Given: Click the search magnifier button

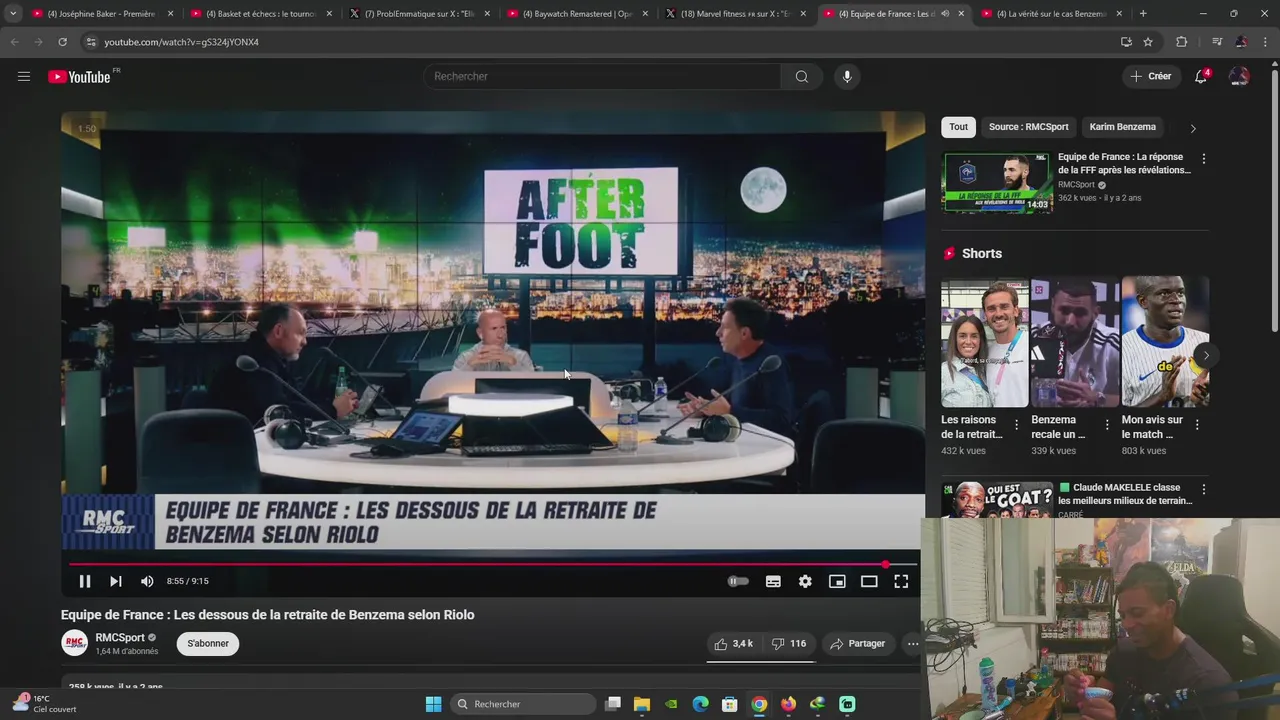Looking at the screenshot, I should [802, 76].
